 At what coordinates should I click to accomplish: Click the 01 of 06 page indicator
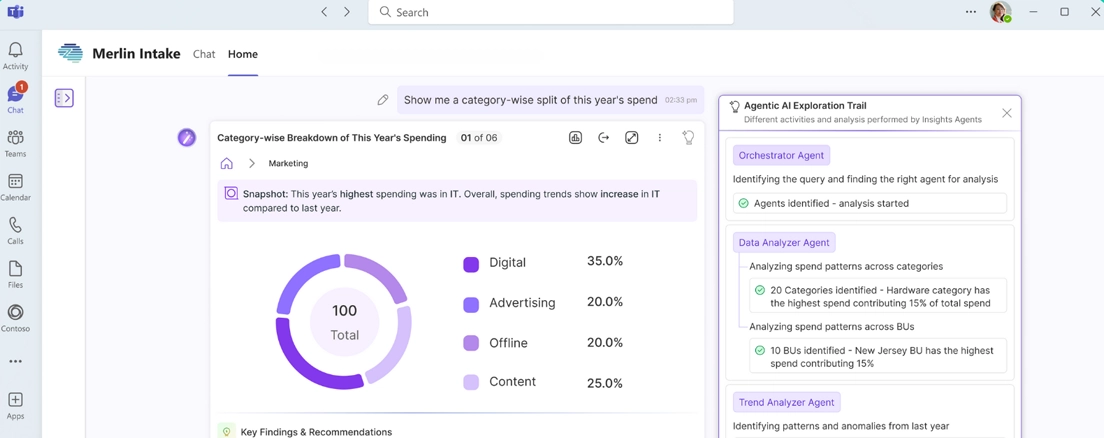coord(479,138)
